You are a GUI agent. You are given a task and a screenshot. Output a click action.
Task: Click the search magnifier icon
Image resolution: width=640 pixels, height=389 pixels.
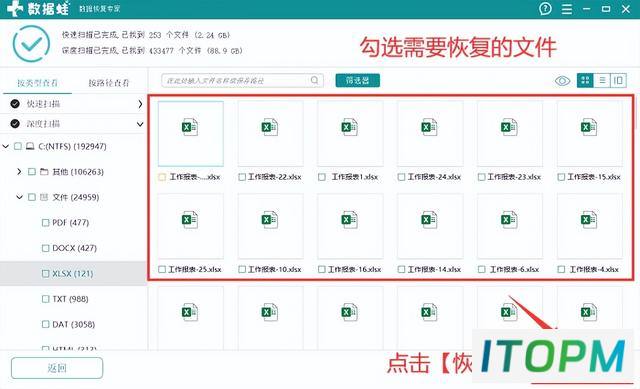pos(314,80)
